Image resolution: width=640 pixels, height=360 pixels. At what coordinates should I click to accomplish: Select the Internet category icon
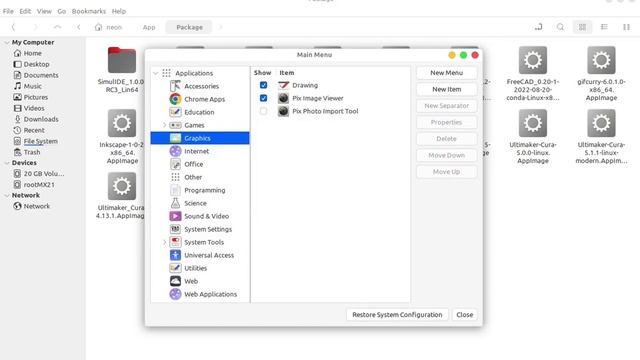pyautogui.click(x=175, y=151)
